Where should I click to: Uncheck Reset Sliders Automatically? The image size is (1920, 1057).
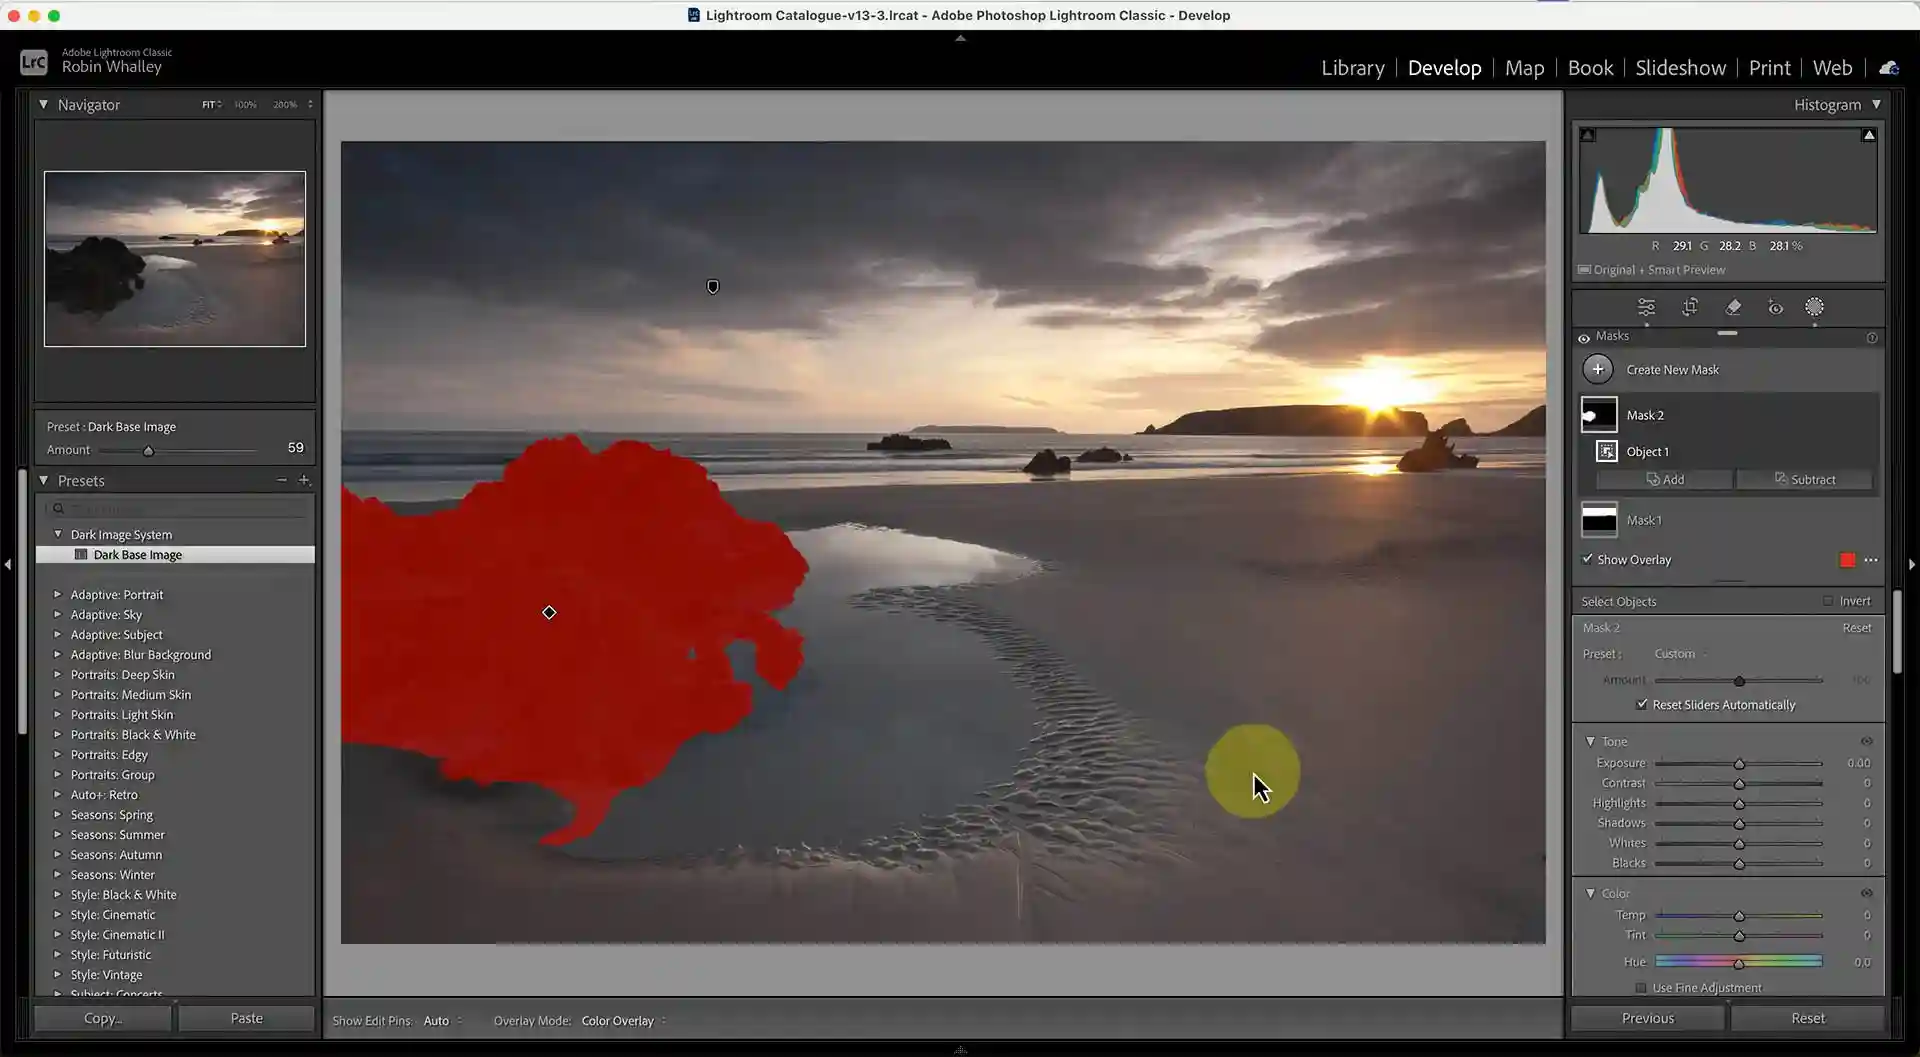(x=1641, y=704)
